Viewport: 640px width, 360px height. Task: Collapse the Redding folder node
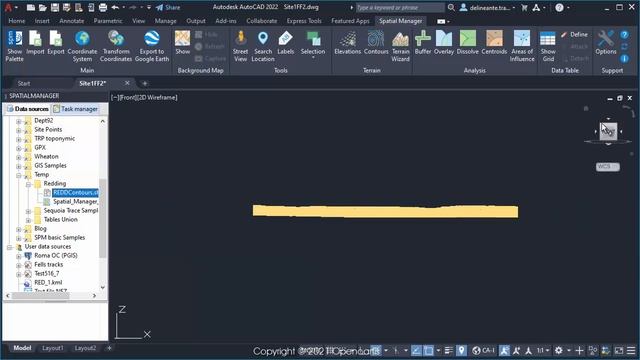click(x=28, y=184)
